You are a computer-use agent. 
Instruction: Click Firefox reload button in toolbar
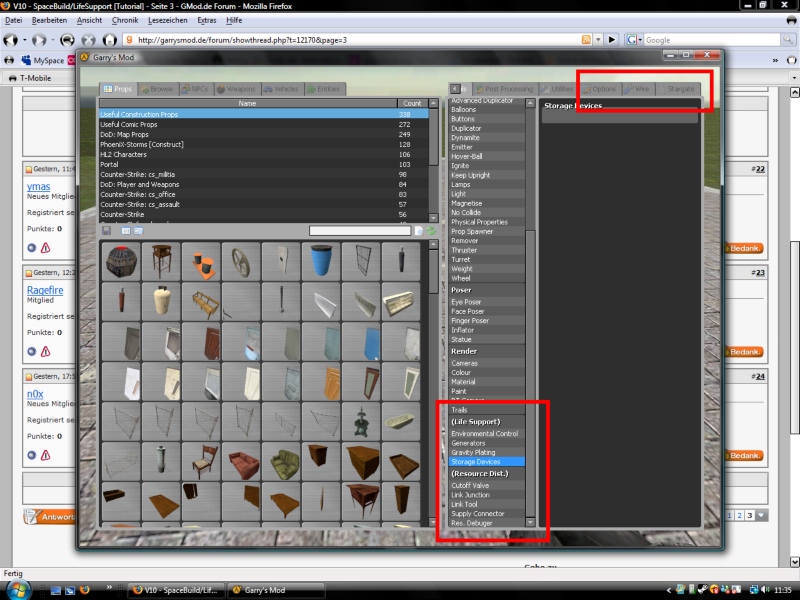[66, 40]
